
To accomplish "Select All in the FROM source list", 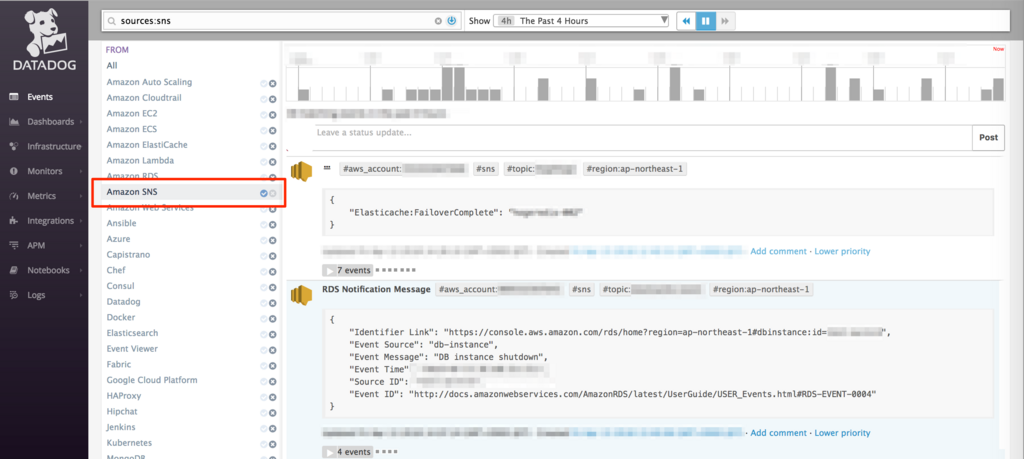I will click(x=112, y=65).
